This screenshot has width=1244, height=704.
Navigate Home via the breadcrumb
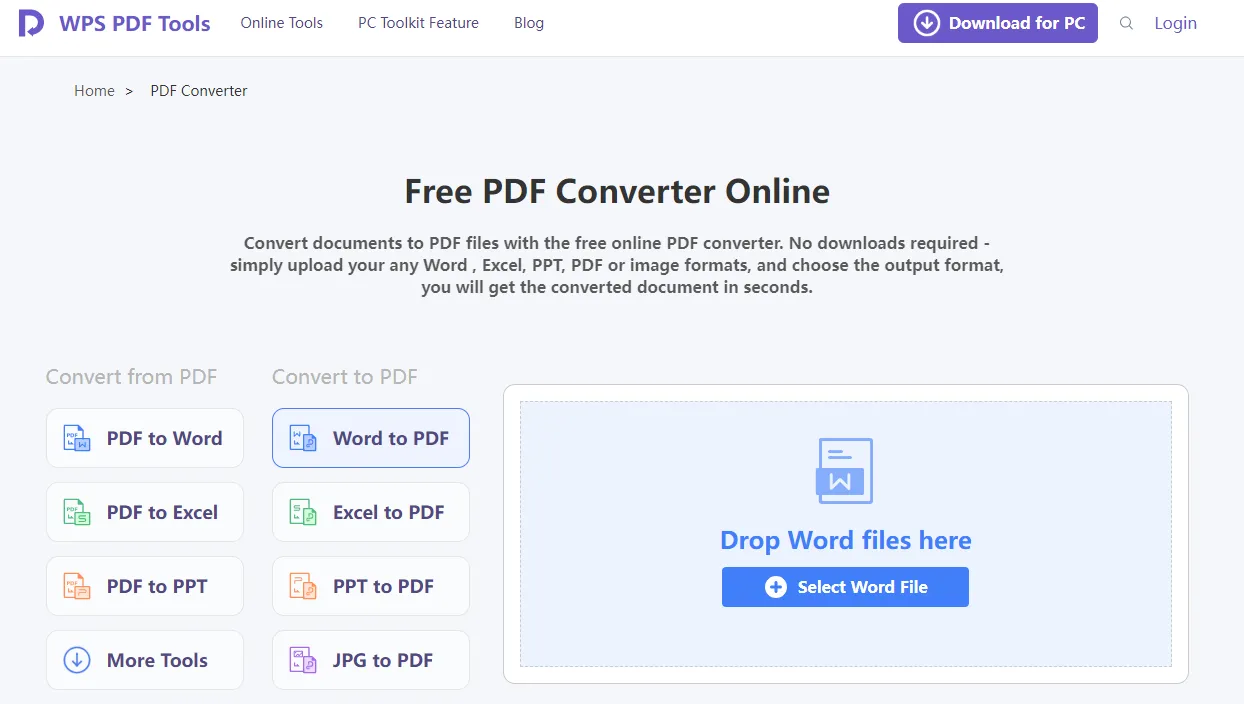pyautogui.click(x=94, y=90)
